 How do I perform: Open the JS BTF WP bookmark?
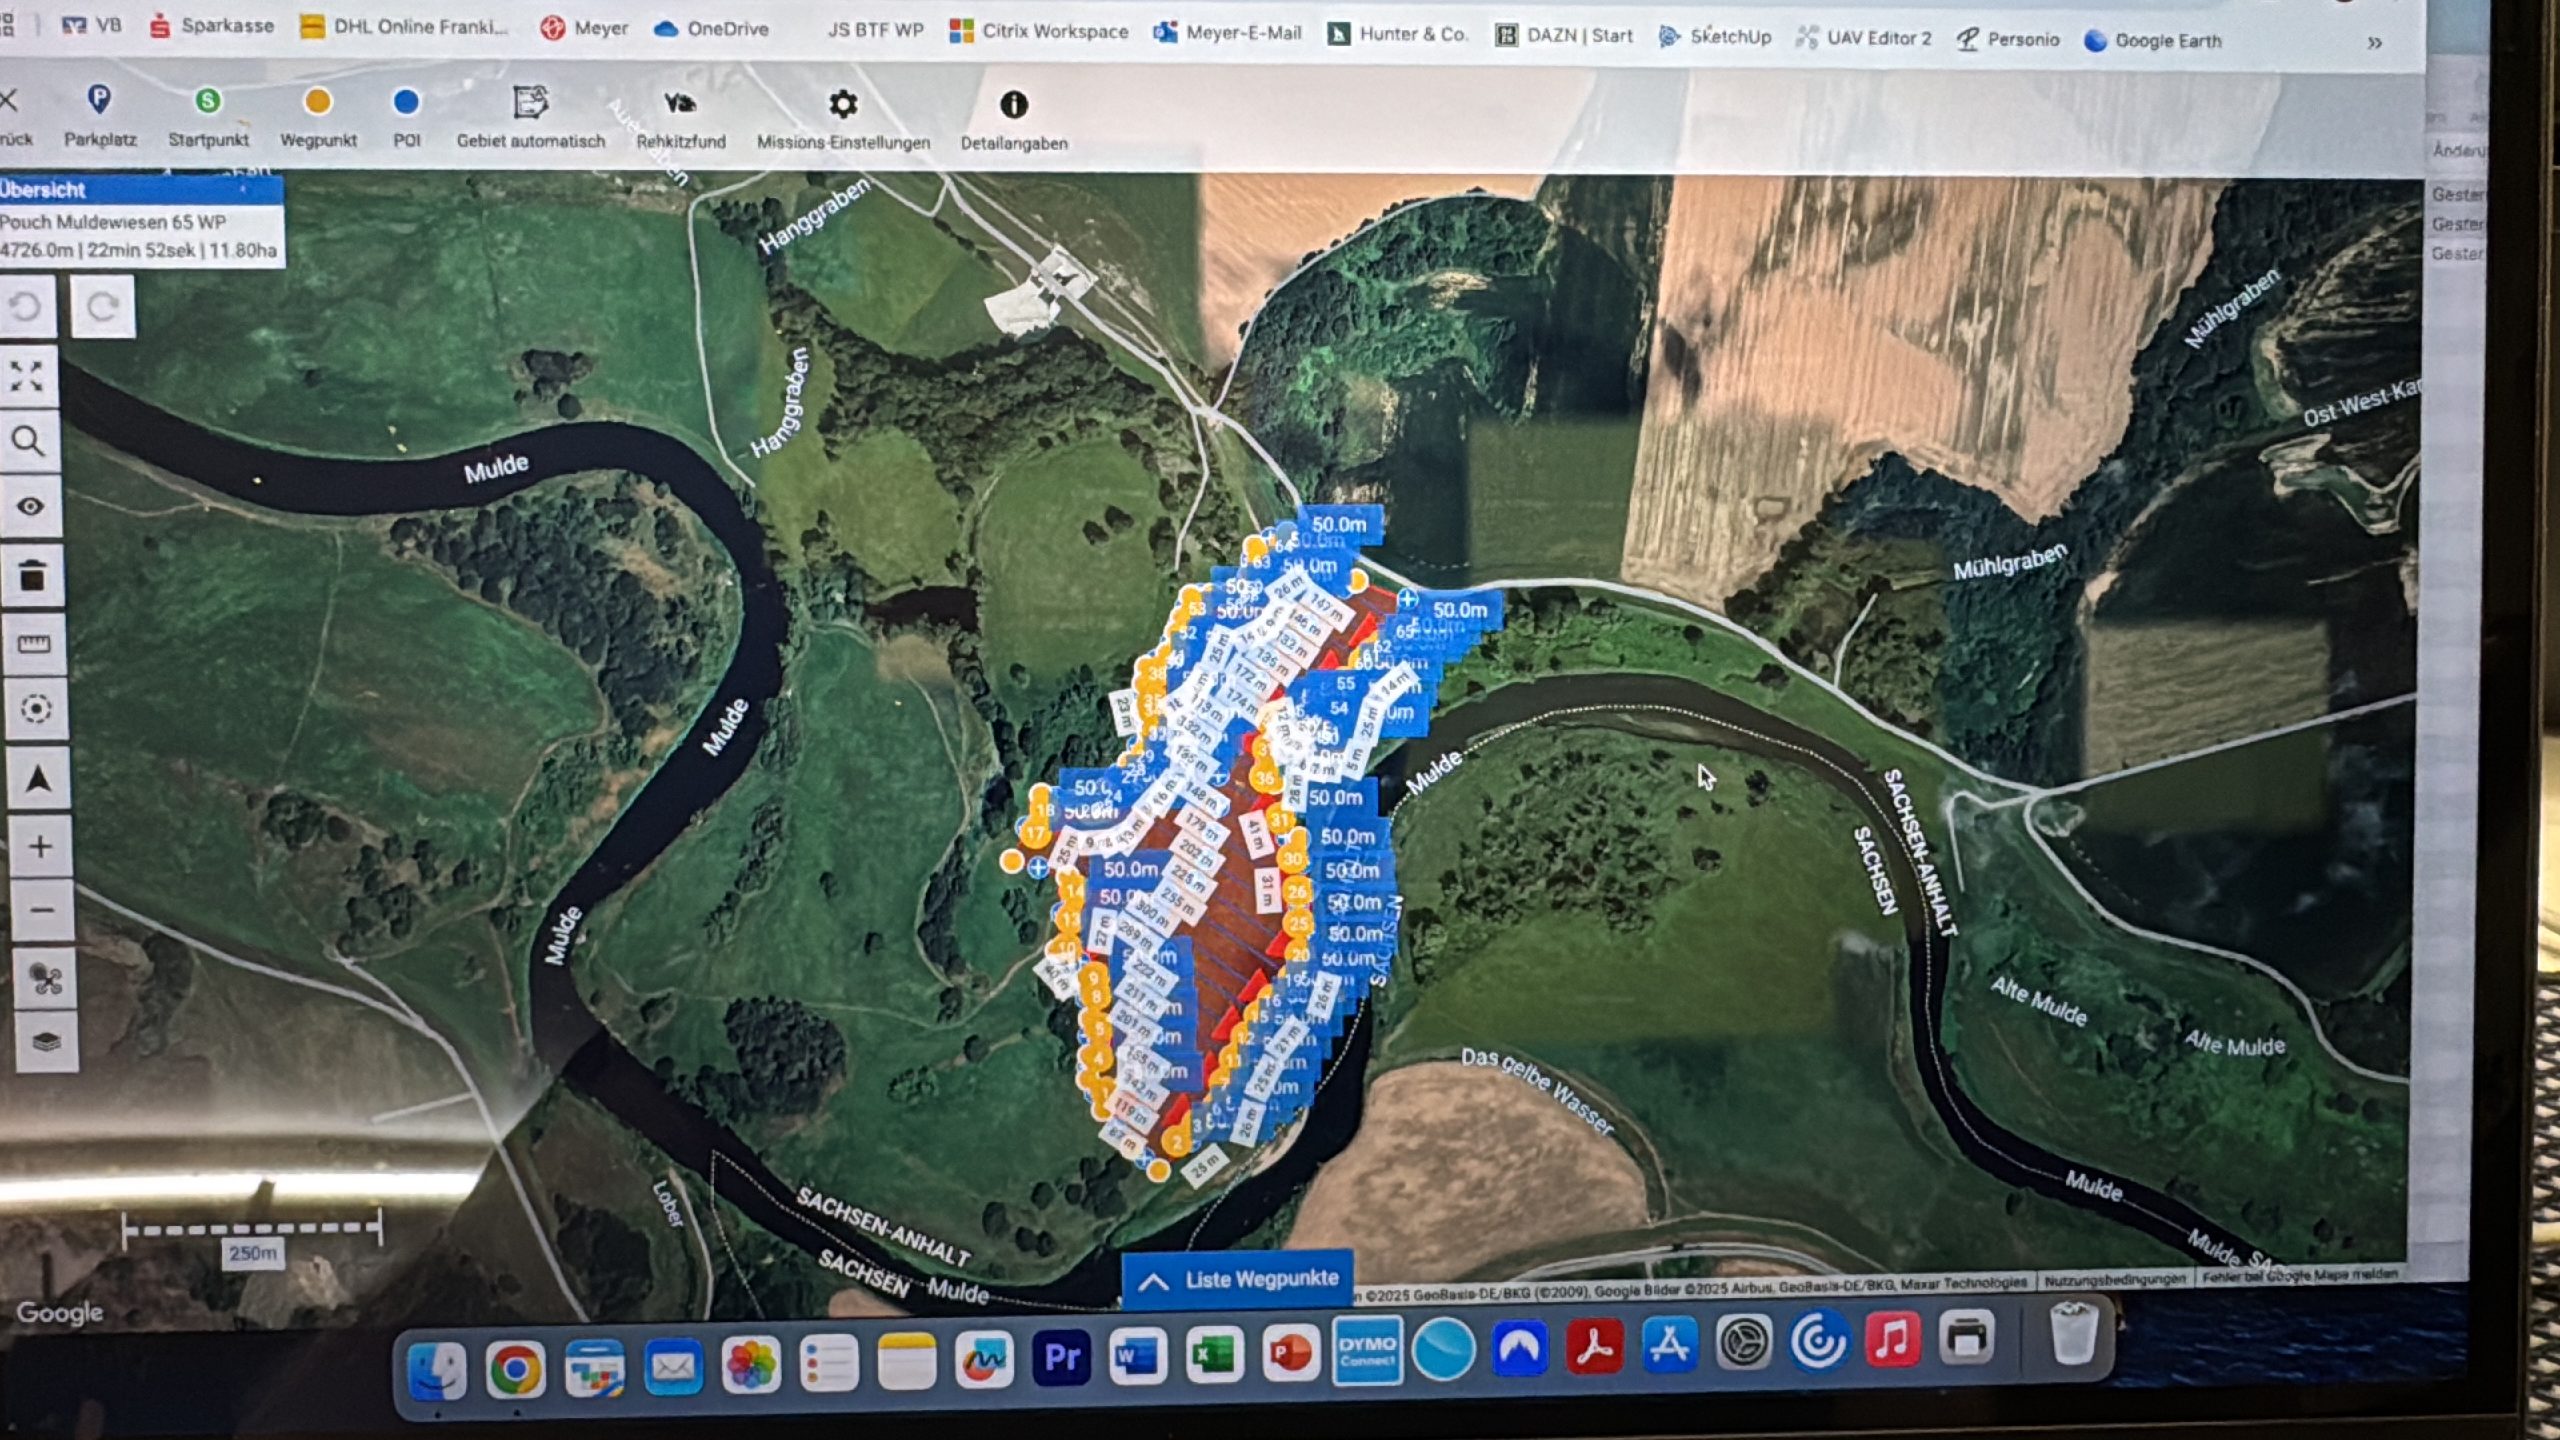coord(875,30)
